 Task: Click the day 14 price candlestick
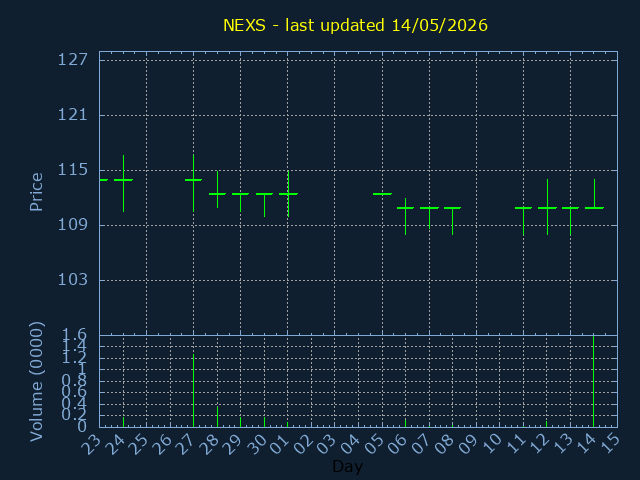[594, 194]
